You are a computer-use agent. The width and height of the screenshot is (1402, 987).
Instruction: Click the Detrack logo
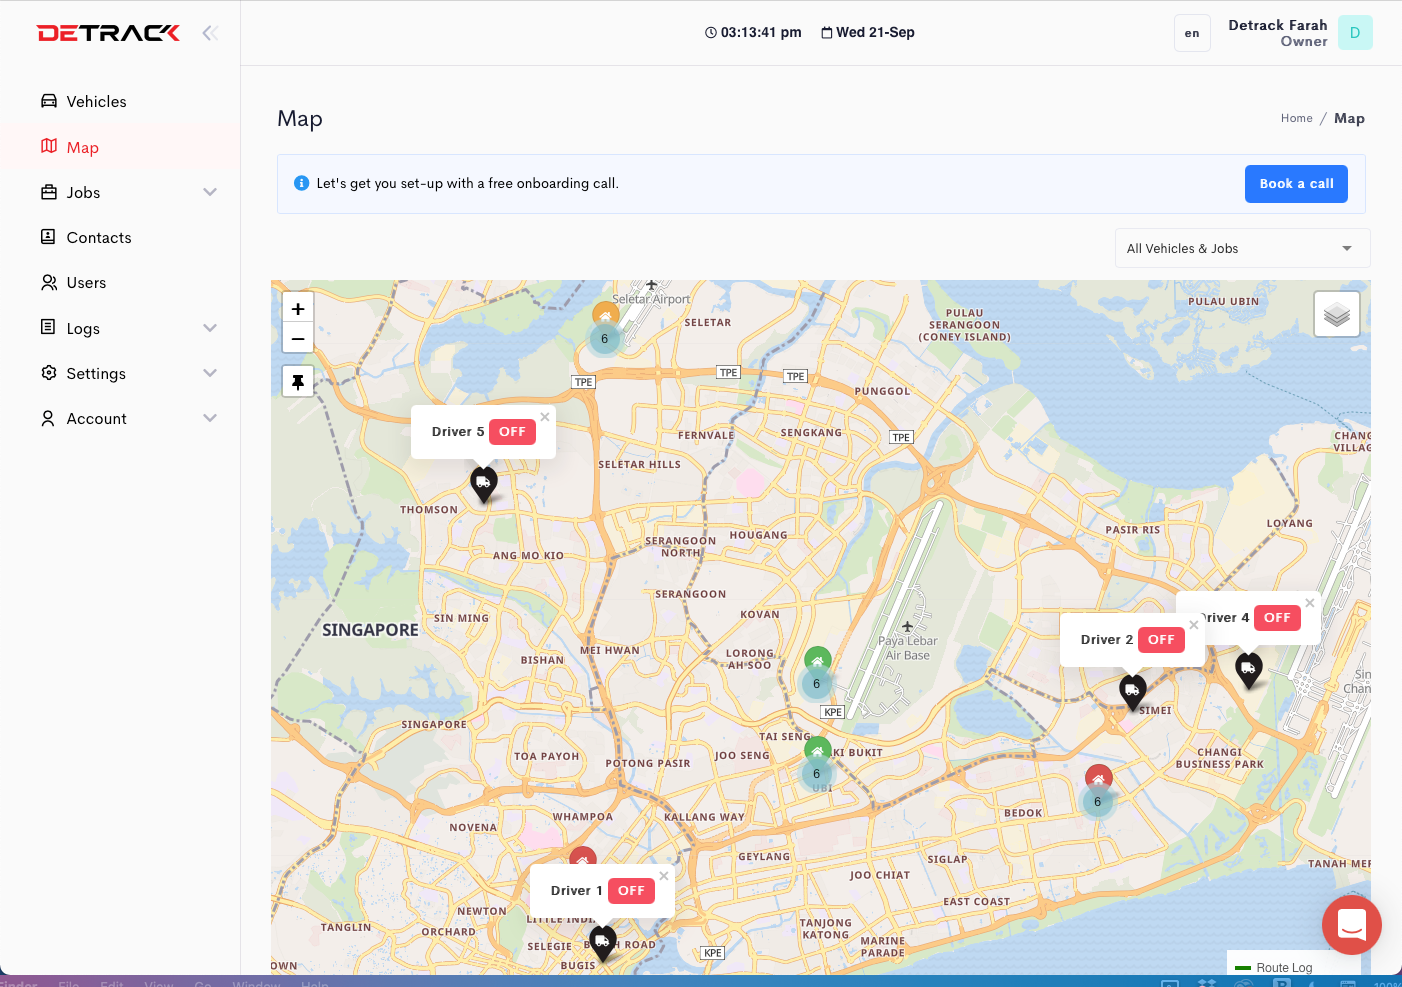point(108,32)
